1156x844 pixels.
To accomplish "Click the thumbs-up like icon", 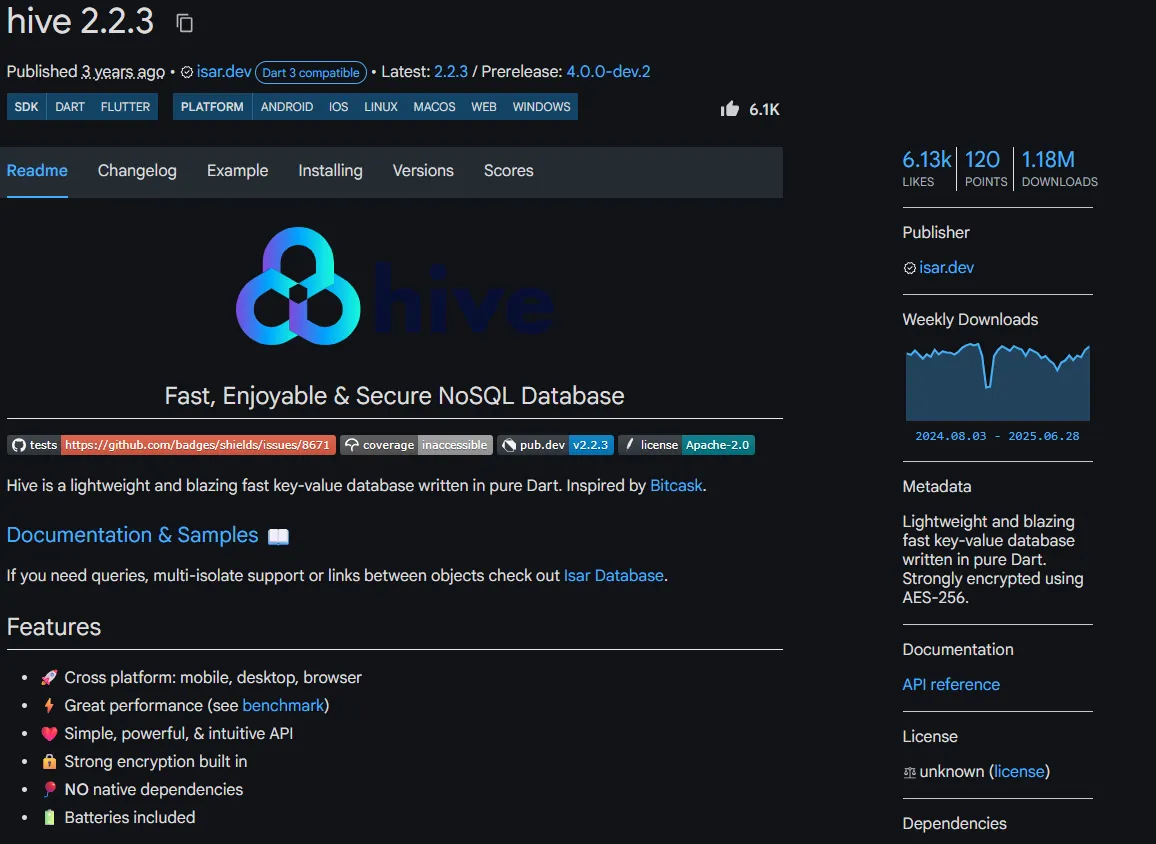I will tap(730, 109).
